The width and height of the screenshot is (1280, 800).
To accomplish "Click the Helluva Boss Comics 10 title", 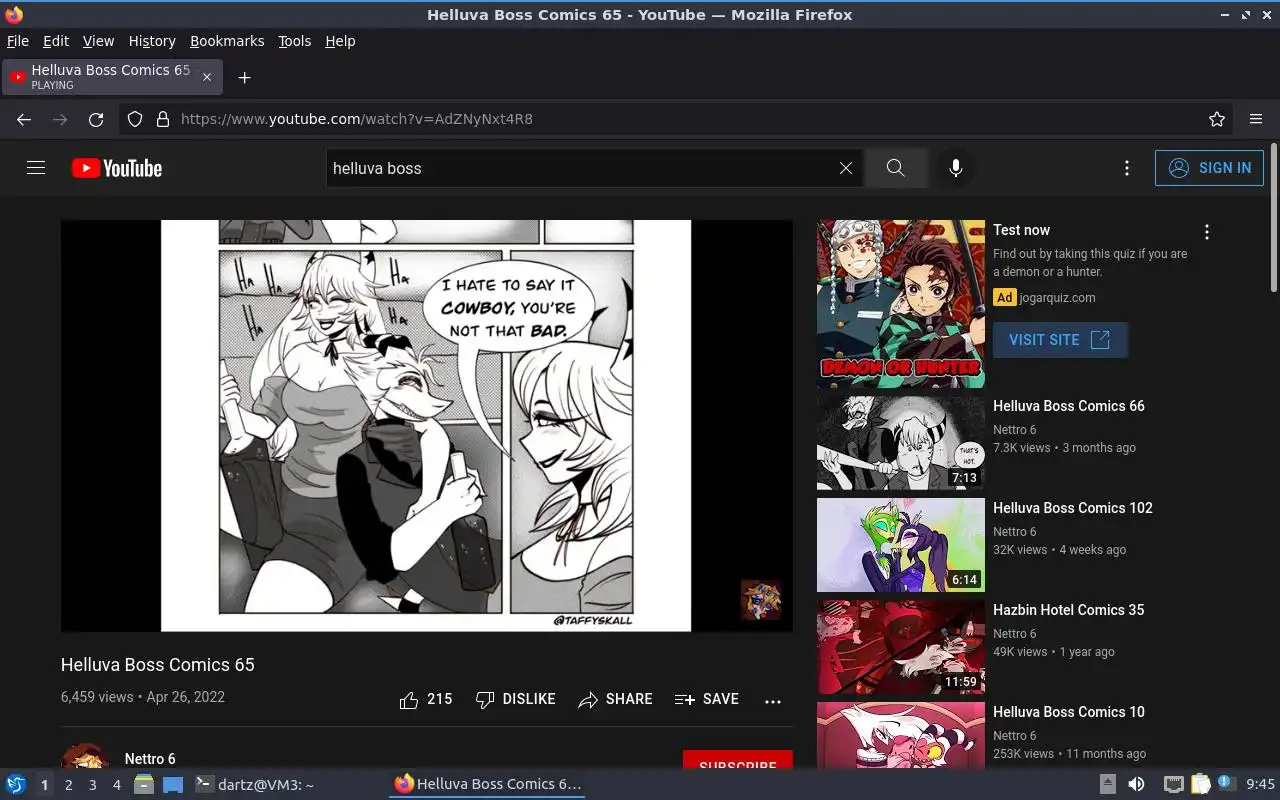I will click(x=1069, y=712).
